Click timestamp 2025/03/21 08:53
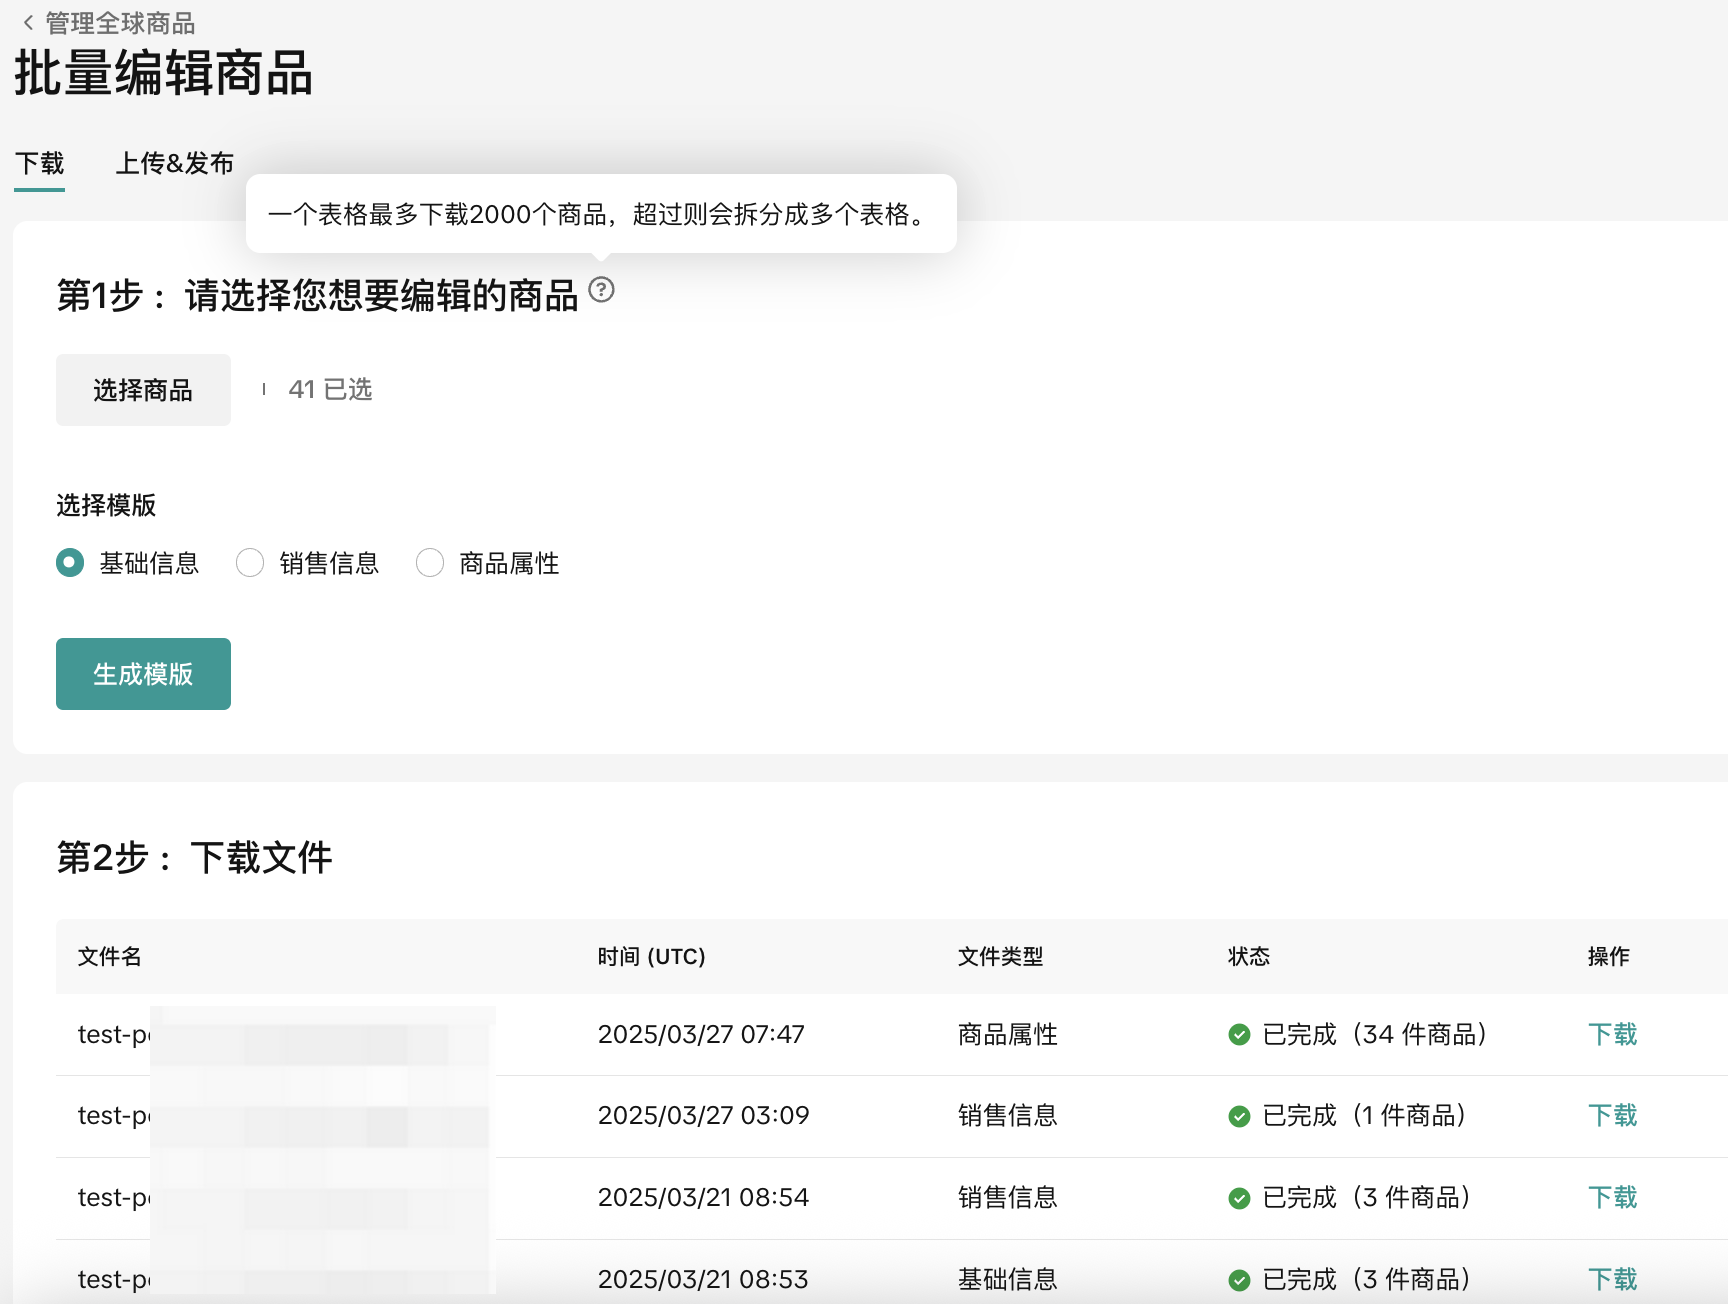1728x1304 pixels. point(703,1279)
